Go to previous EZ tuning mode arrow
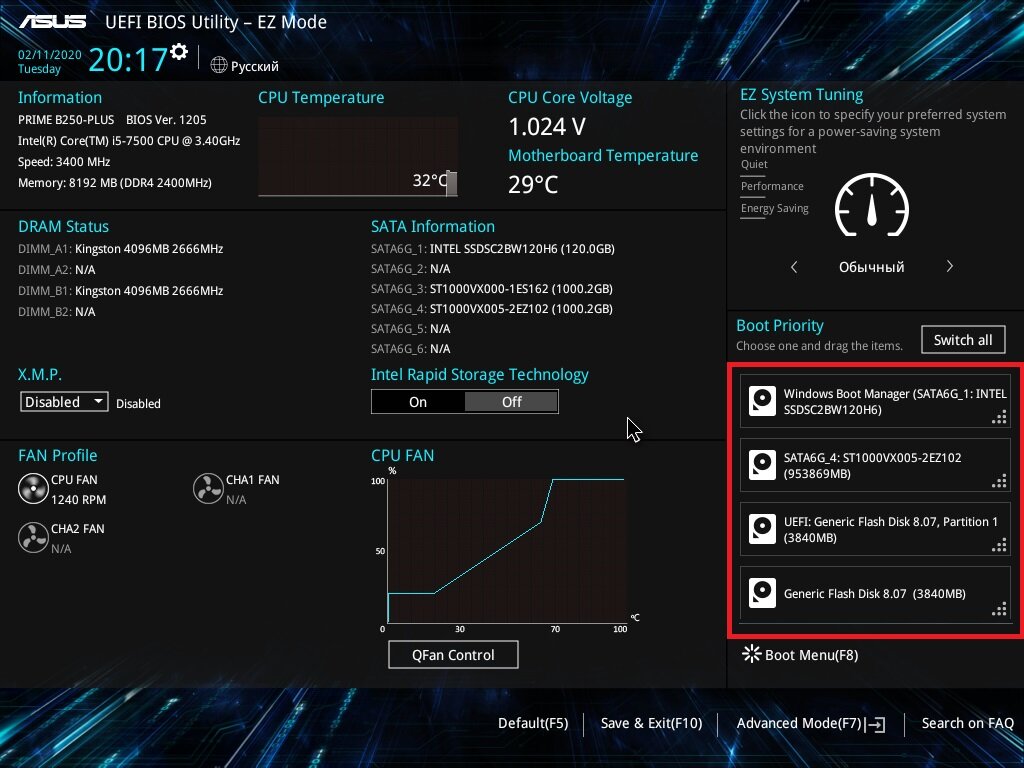1024x768 pixels. click(x=794, y=266)
